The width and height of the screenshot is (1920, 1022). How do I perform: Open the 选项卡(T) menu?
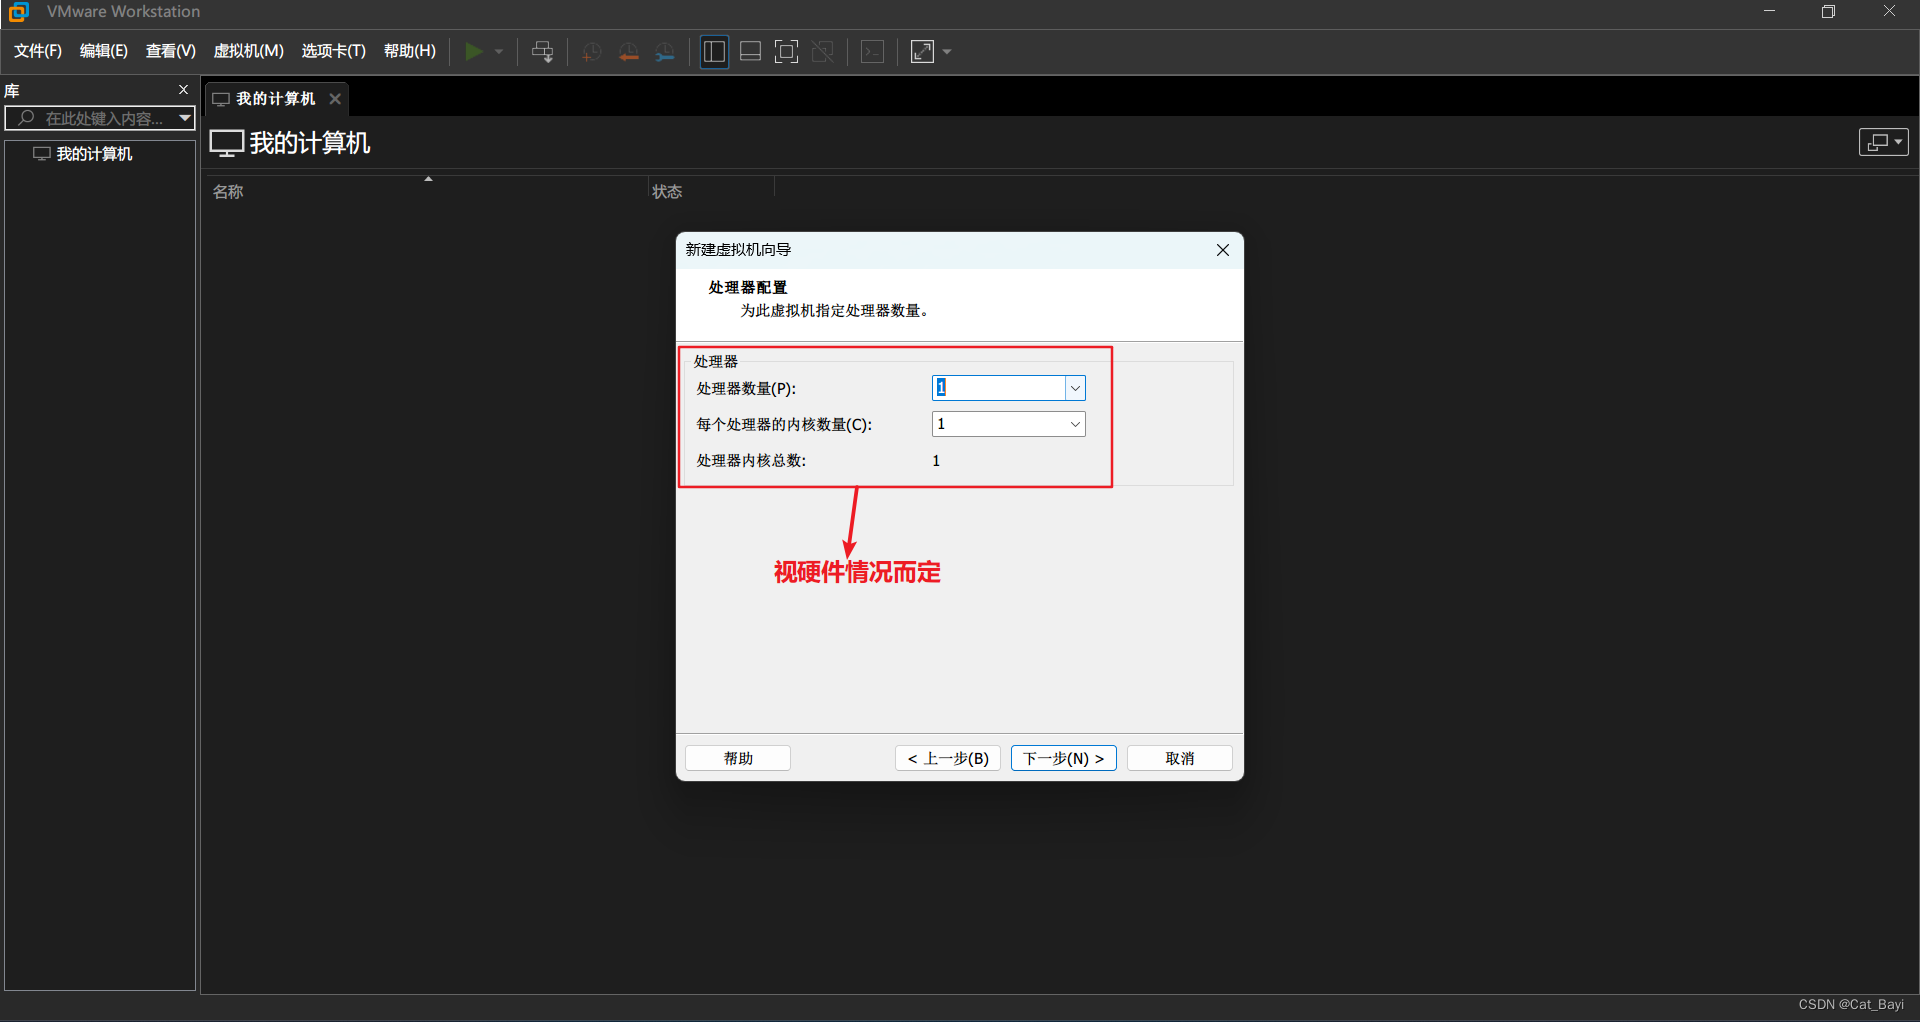334,51
